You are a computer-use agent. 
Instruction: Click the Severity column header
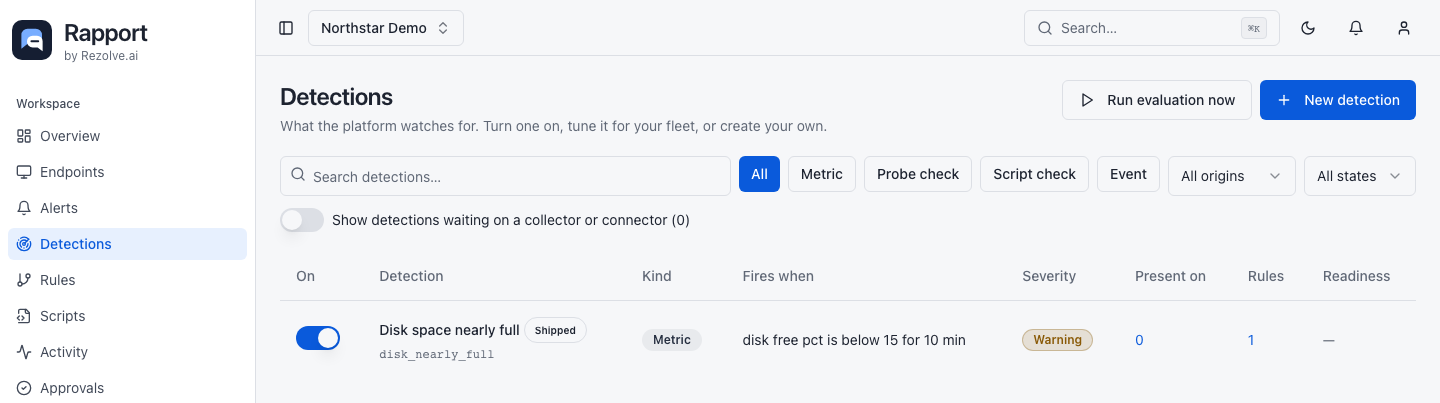[1049, 276]
